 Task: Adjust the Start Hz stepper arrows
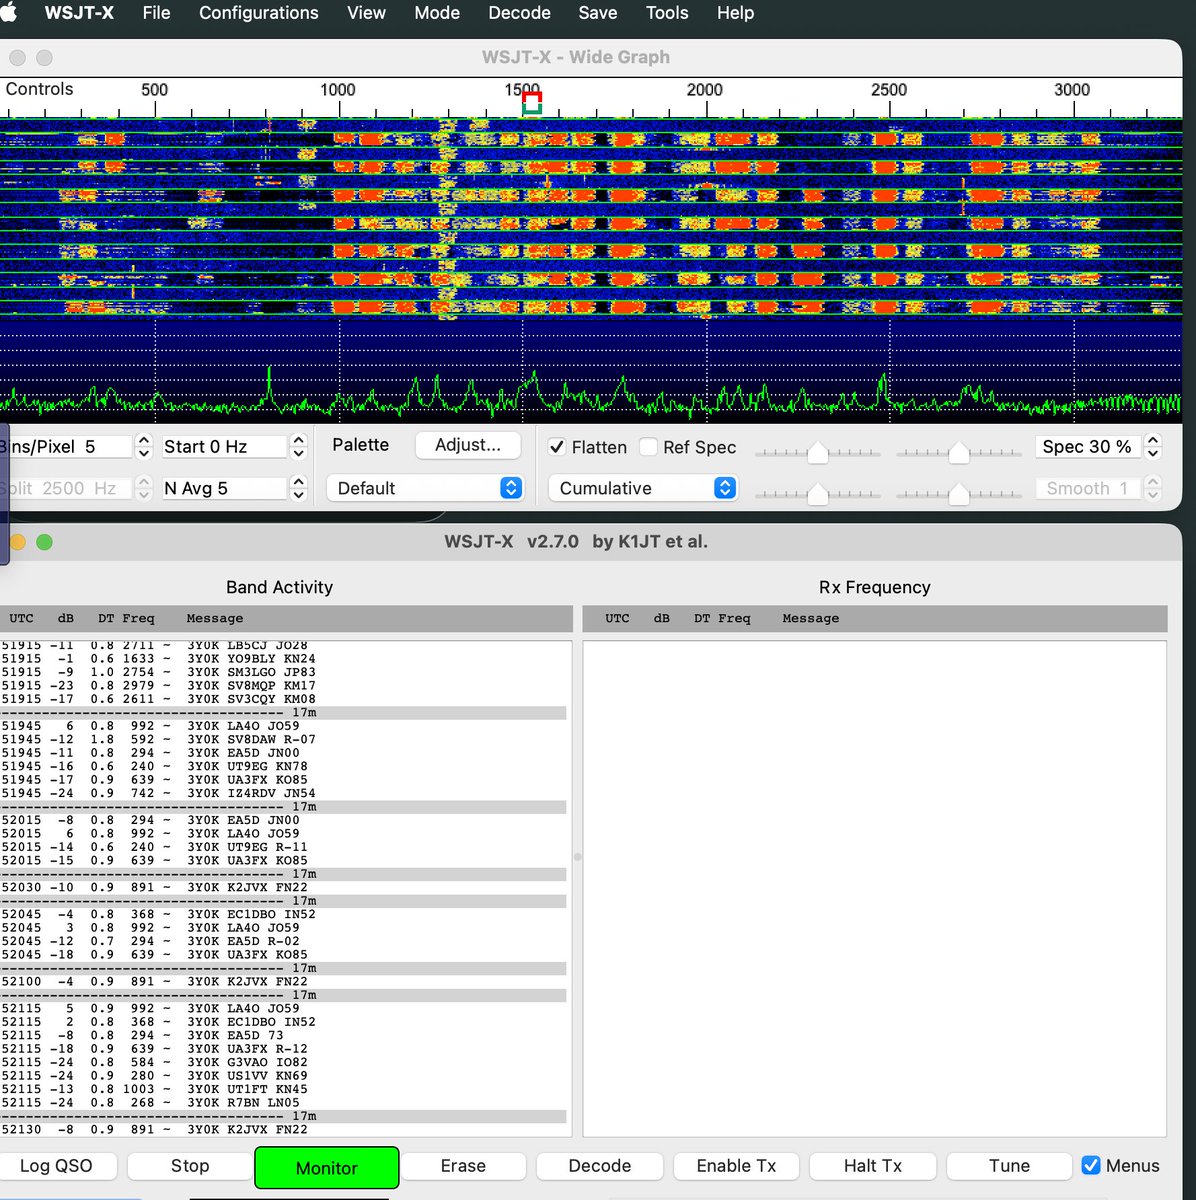point(298,447)
